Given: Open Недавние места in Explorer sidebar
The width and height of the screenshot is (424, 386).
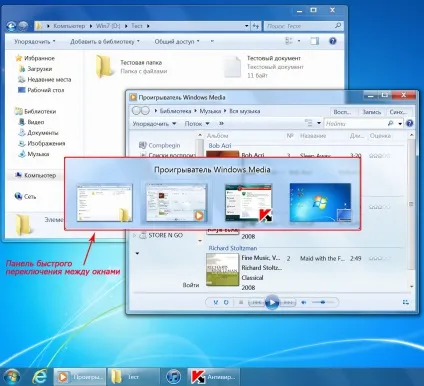Looking at the screenshot, I should (45, 80).
